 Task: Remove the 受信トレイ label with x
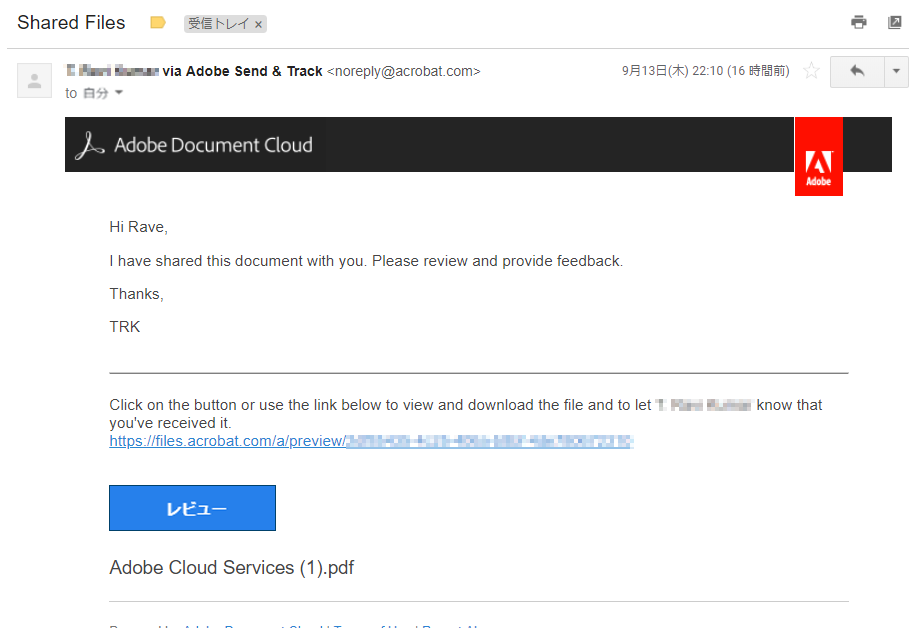(x=258, y=24)
